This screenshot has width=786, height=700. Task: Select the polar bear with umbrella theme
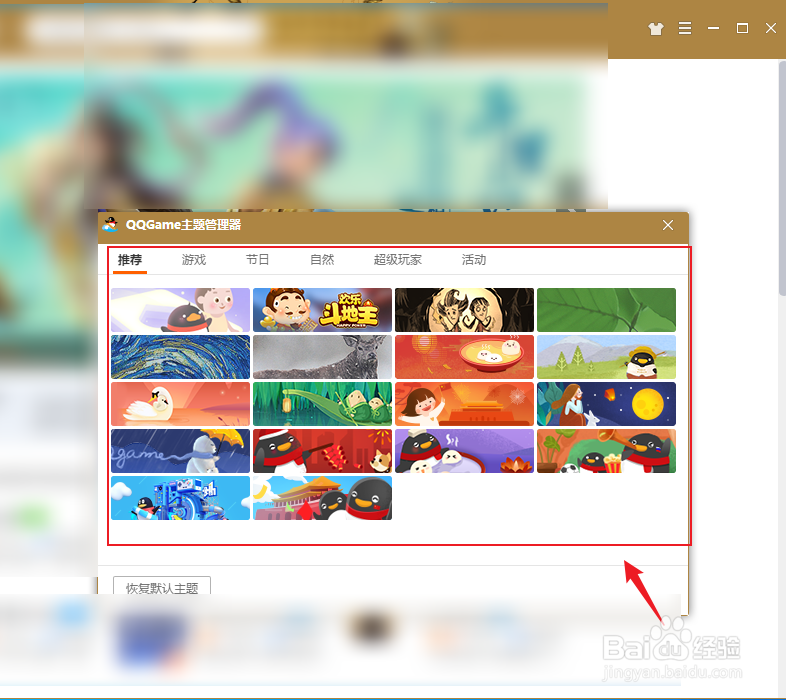click(180, 451)
